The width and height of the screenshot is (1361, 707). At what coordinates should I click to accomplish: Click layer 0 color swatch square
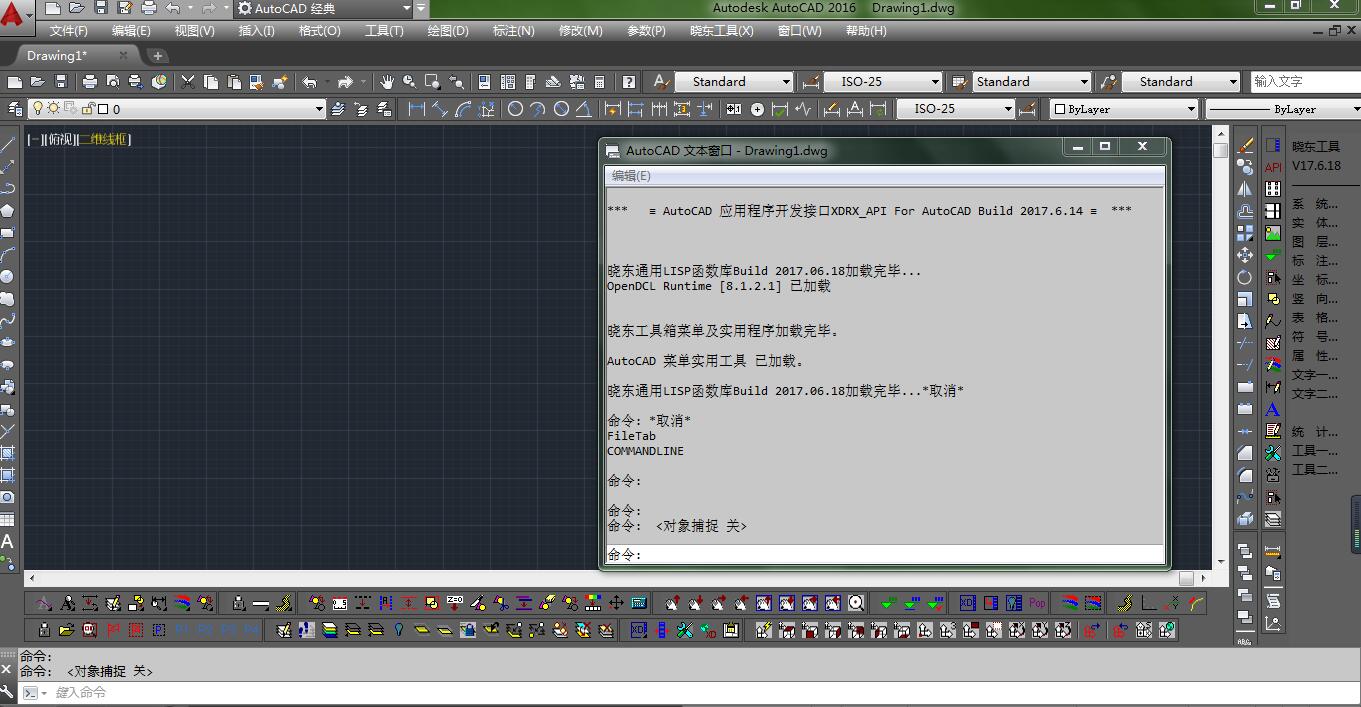pyautogui.click(x=102, y=109)
